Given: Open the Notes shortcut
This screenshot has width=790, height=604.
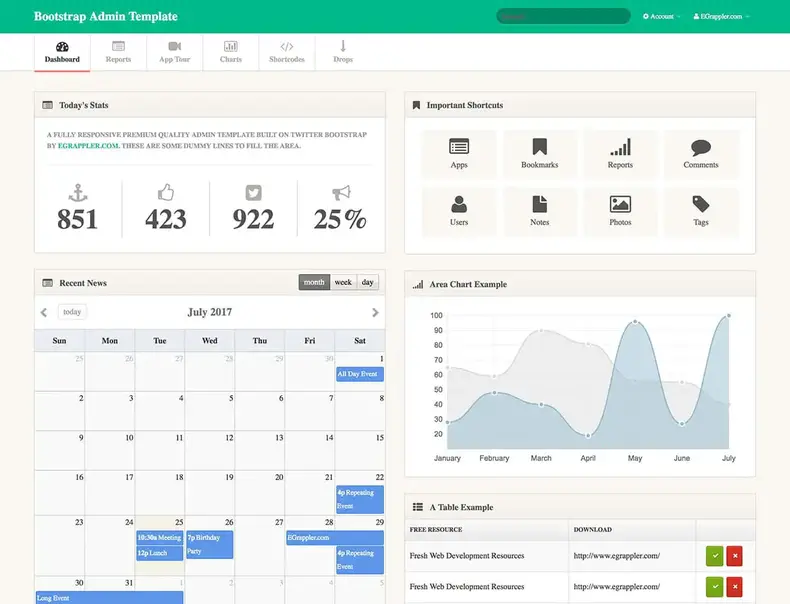Looking at the screenshot, I should click(x=540, y=211).
